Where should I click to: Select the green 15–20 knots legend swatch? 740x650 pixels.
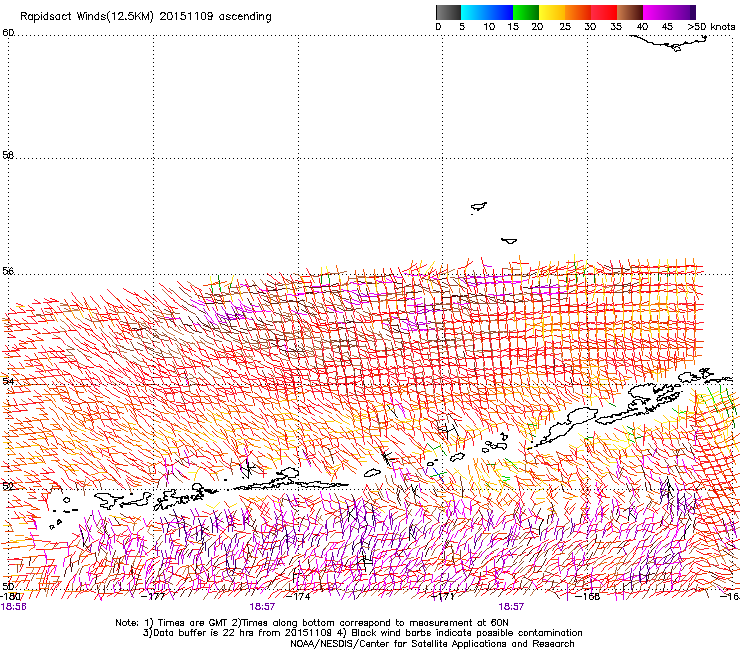tap(526, 12)
